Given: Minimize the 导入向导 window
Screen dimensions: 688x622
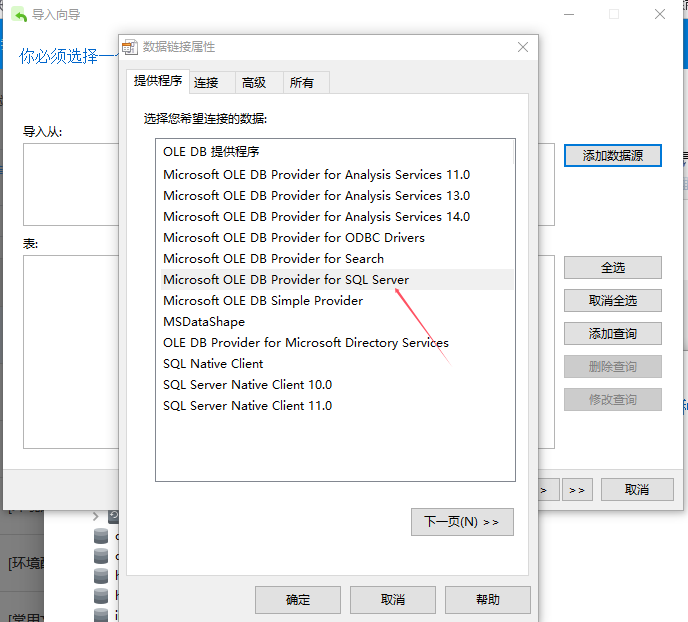Looking at the screenshot, I should (569, 14).
